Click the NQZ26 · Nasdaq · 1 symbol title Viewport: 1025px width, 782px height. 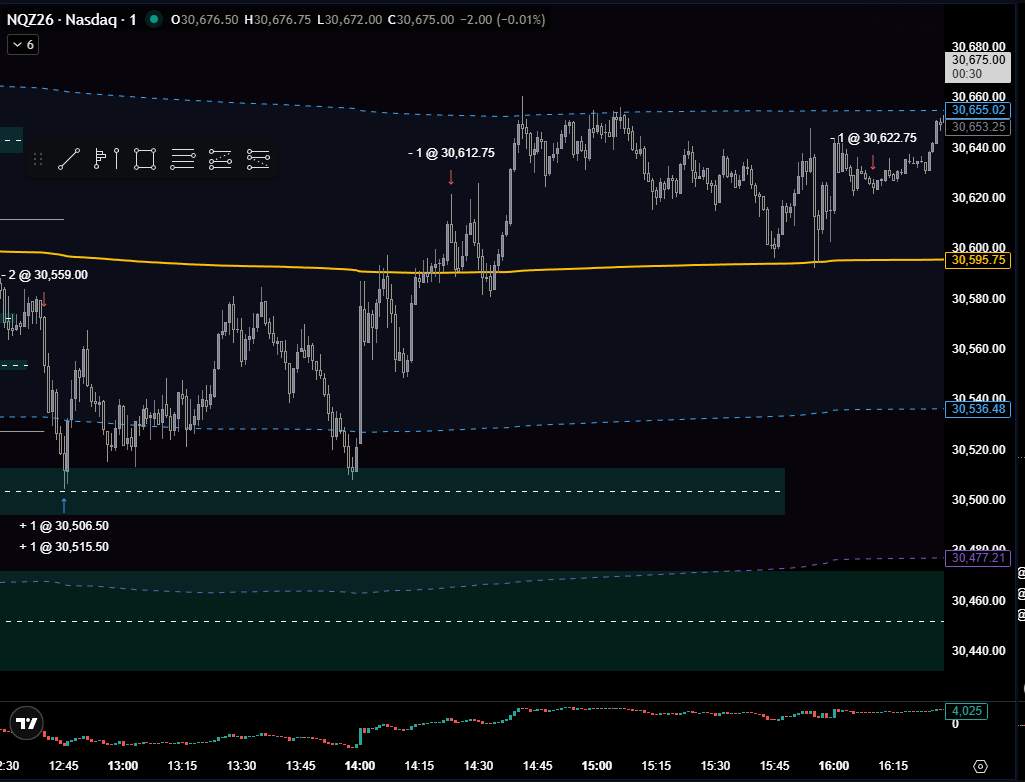coord(72,20)
